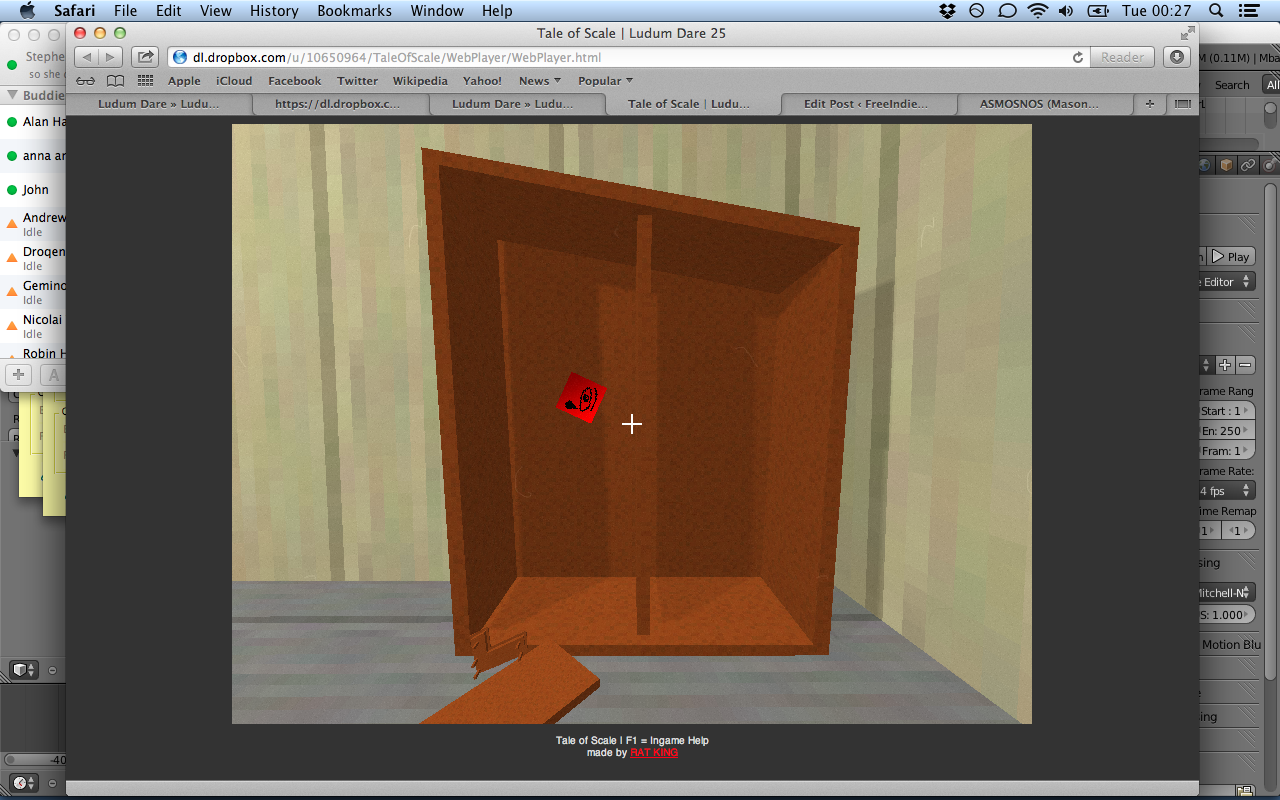Open the Reading List glasses icon
1280x800 pixels.
86,81
